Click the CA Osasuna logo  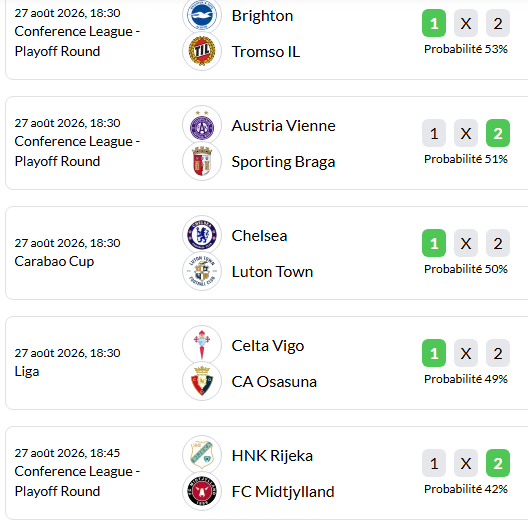pyautogui.click(x=202, y=381)
